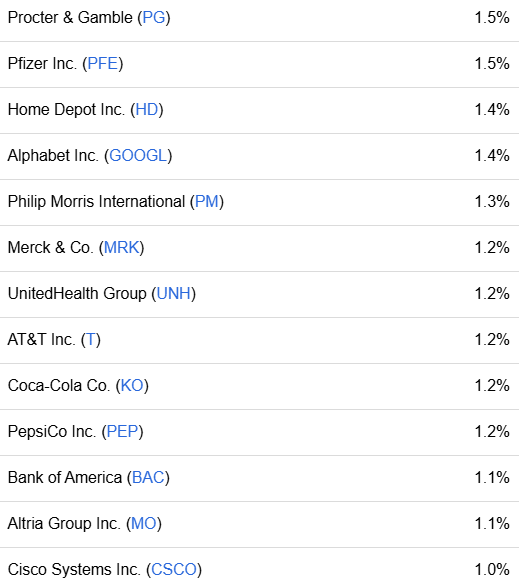The width and height of the screenshot is (522, 586).
Task: Click the Cisco Systems 1.0% weight
Action: (492, 569)
